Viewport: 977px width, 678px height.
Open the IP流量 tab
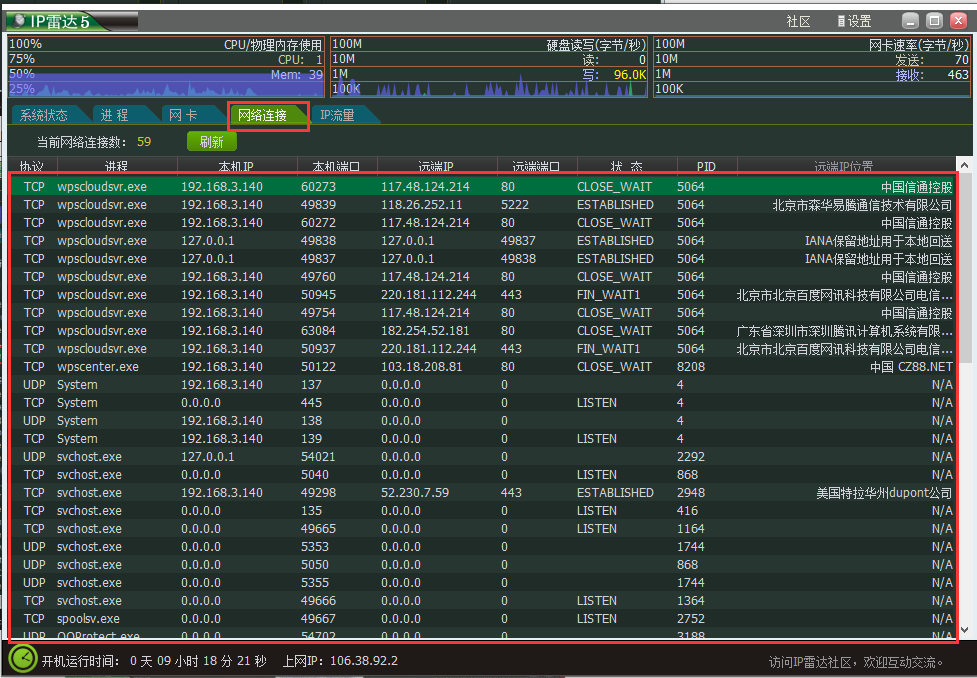tap(337, 115)
